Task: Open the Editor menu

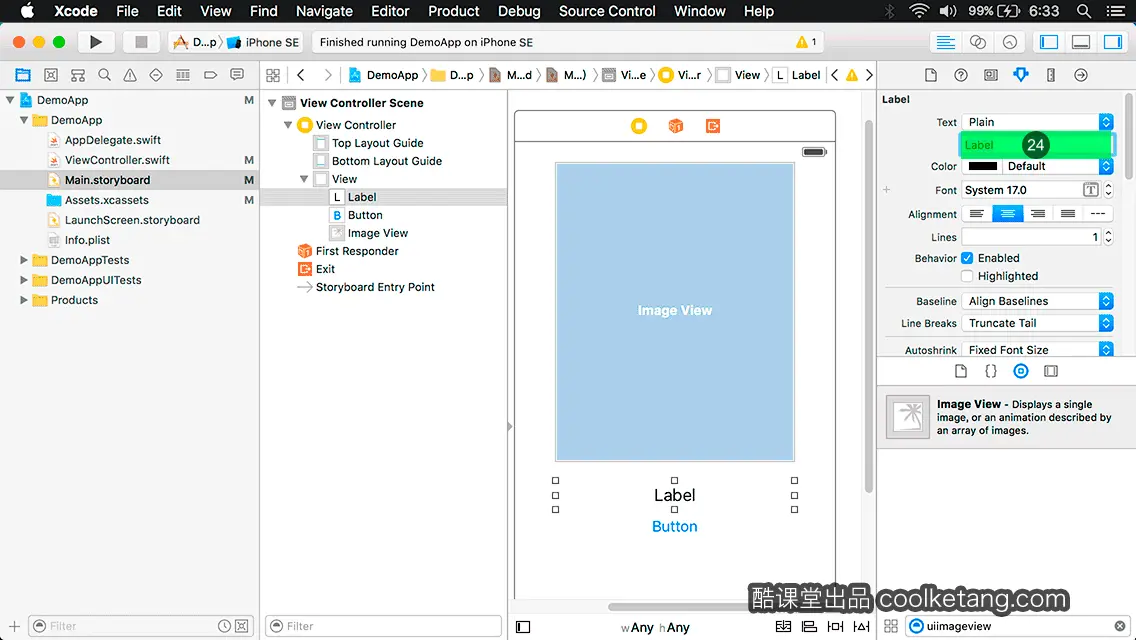Action: coord(390,11)
